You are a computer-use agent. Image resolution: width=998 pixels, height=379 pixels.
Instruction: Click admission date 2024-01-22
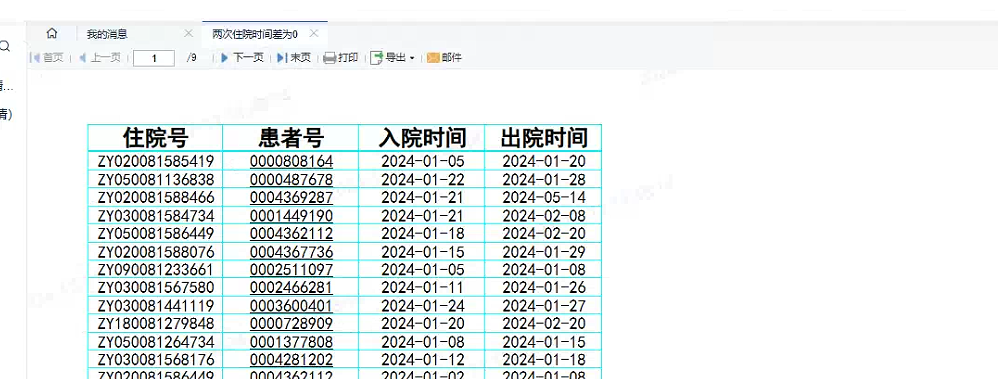pyautogui.click(x=422, y=180)
